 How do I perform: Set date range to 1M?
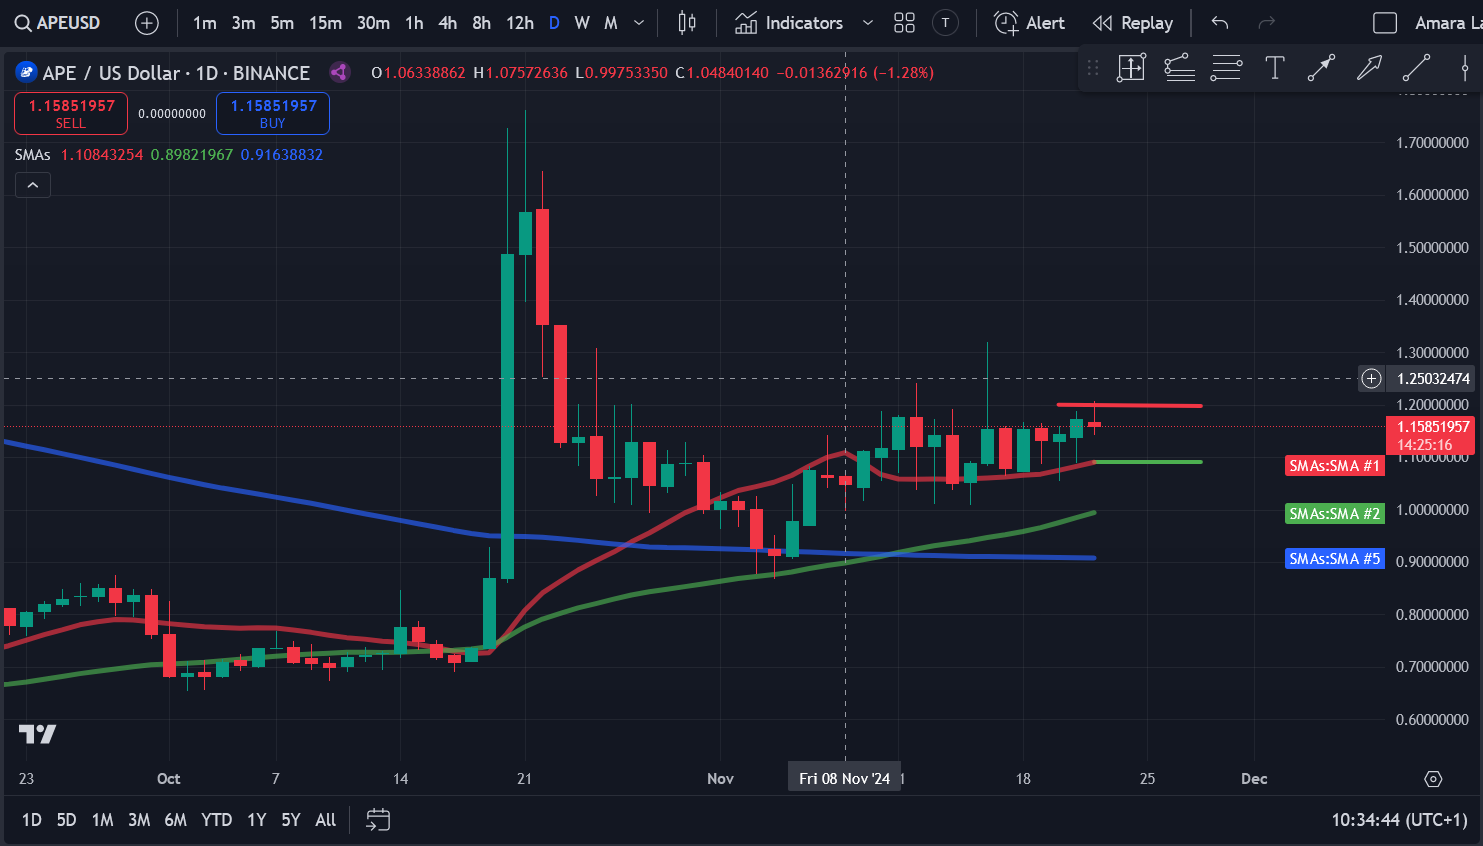pos(102,820)
